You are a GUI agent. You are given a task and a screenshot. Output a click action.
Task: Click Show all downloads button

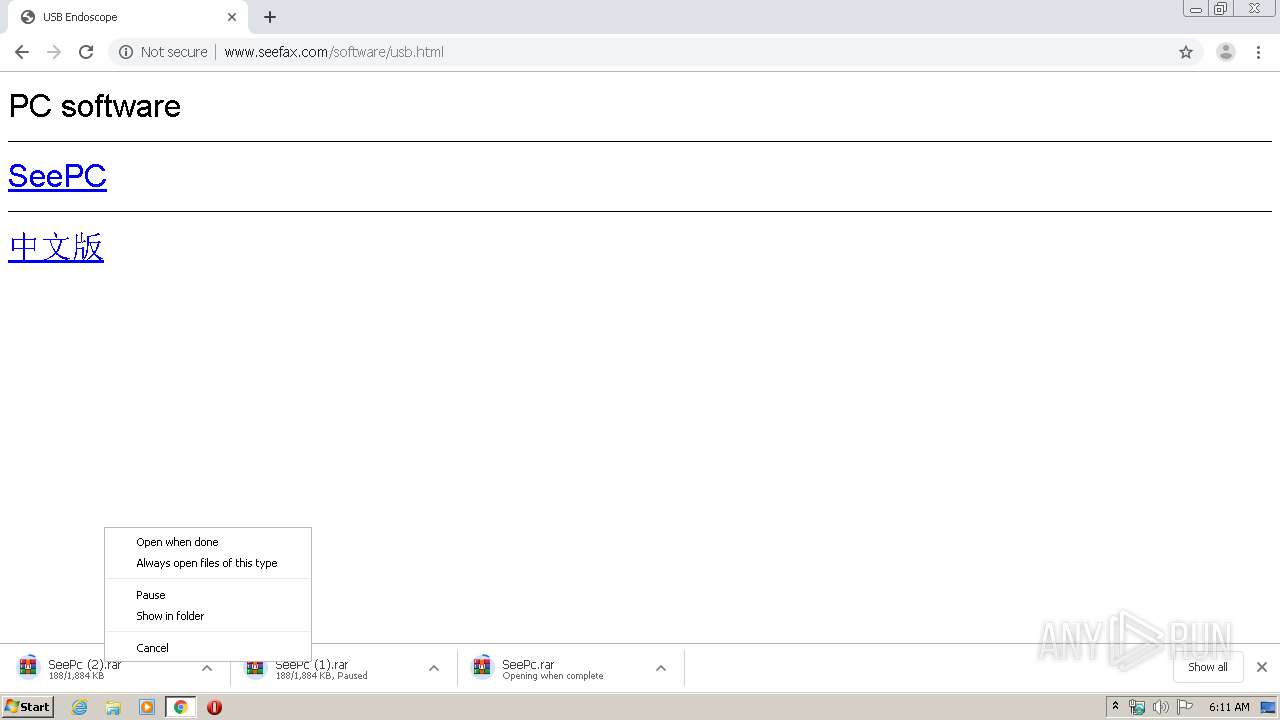click(1207, 667)
